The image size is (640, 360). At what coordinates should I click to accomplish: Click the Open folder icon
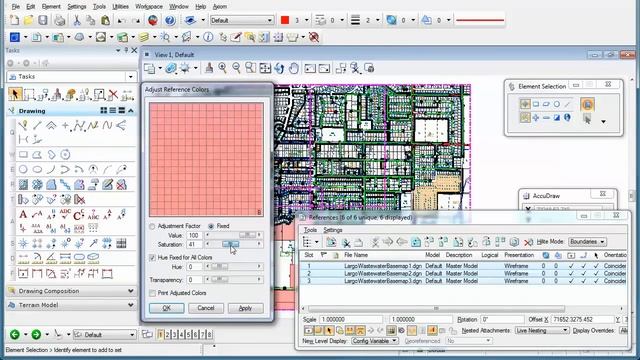coord(28,20)
